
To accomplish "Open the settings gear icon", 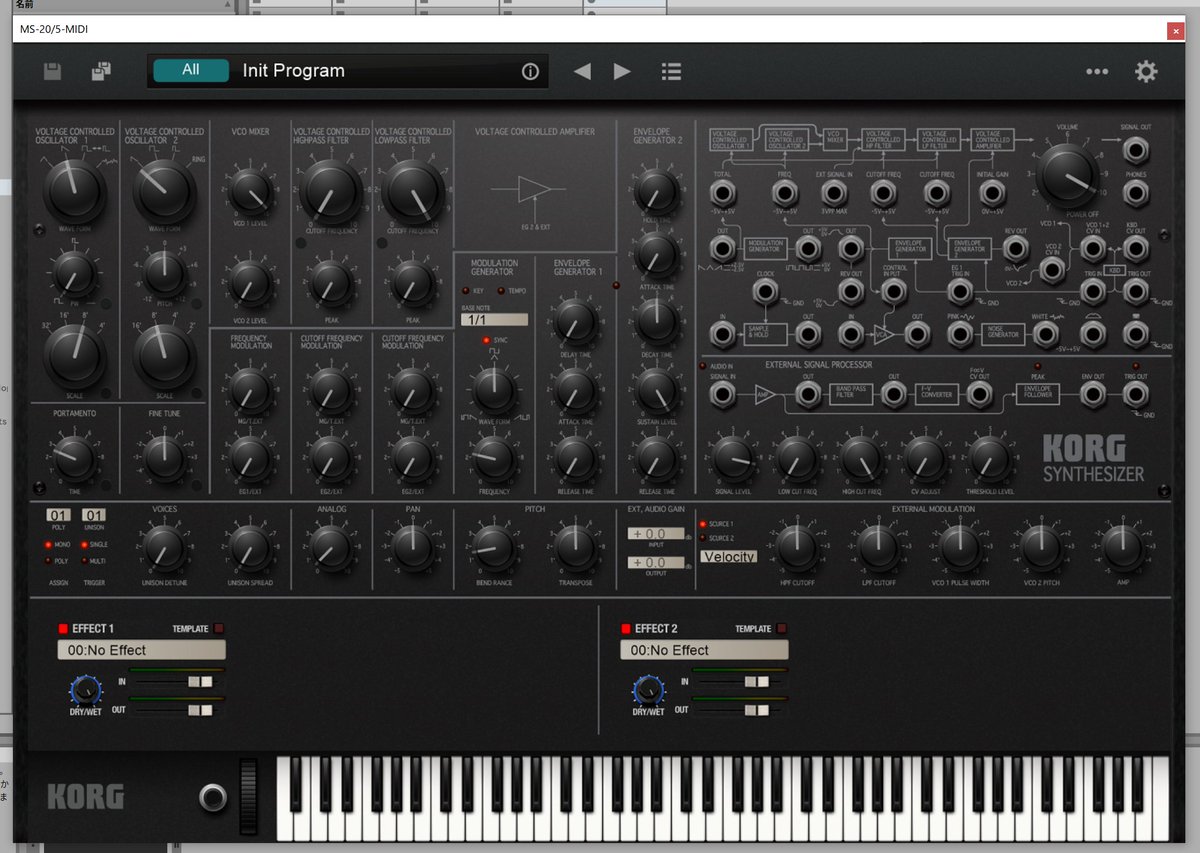I will [x=1146, y=71].
